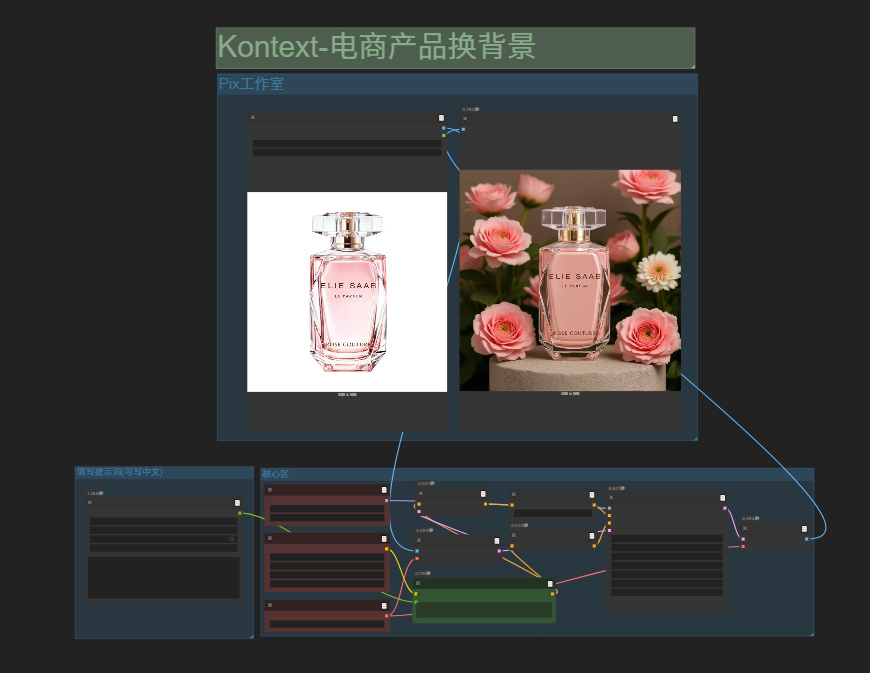Click the bottom widget row of the largest gray node
Screen dimensions: 870x673
click(667, 592)
